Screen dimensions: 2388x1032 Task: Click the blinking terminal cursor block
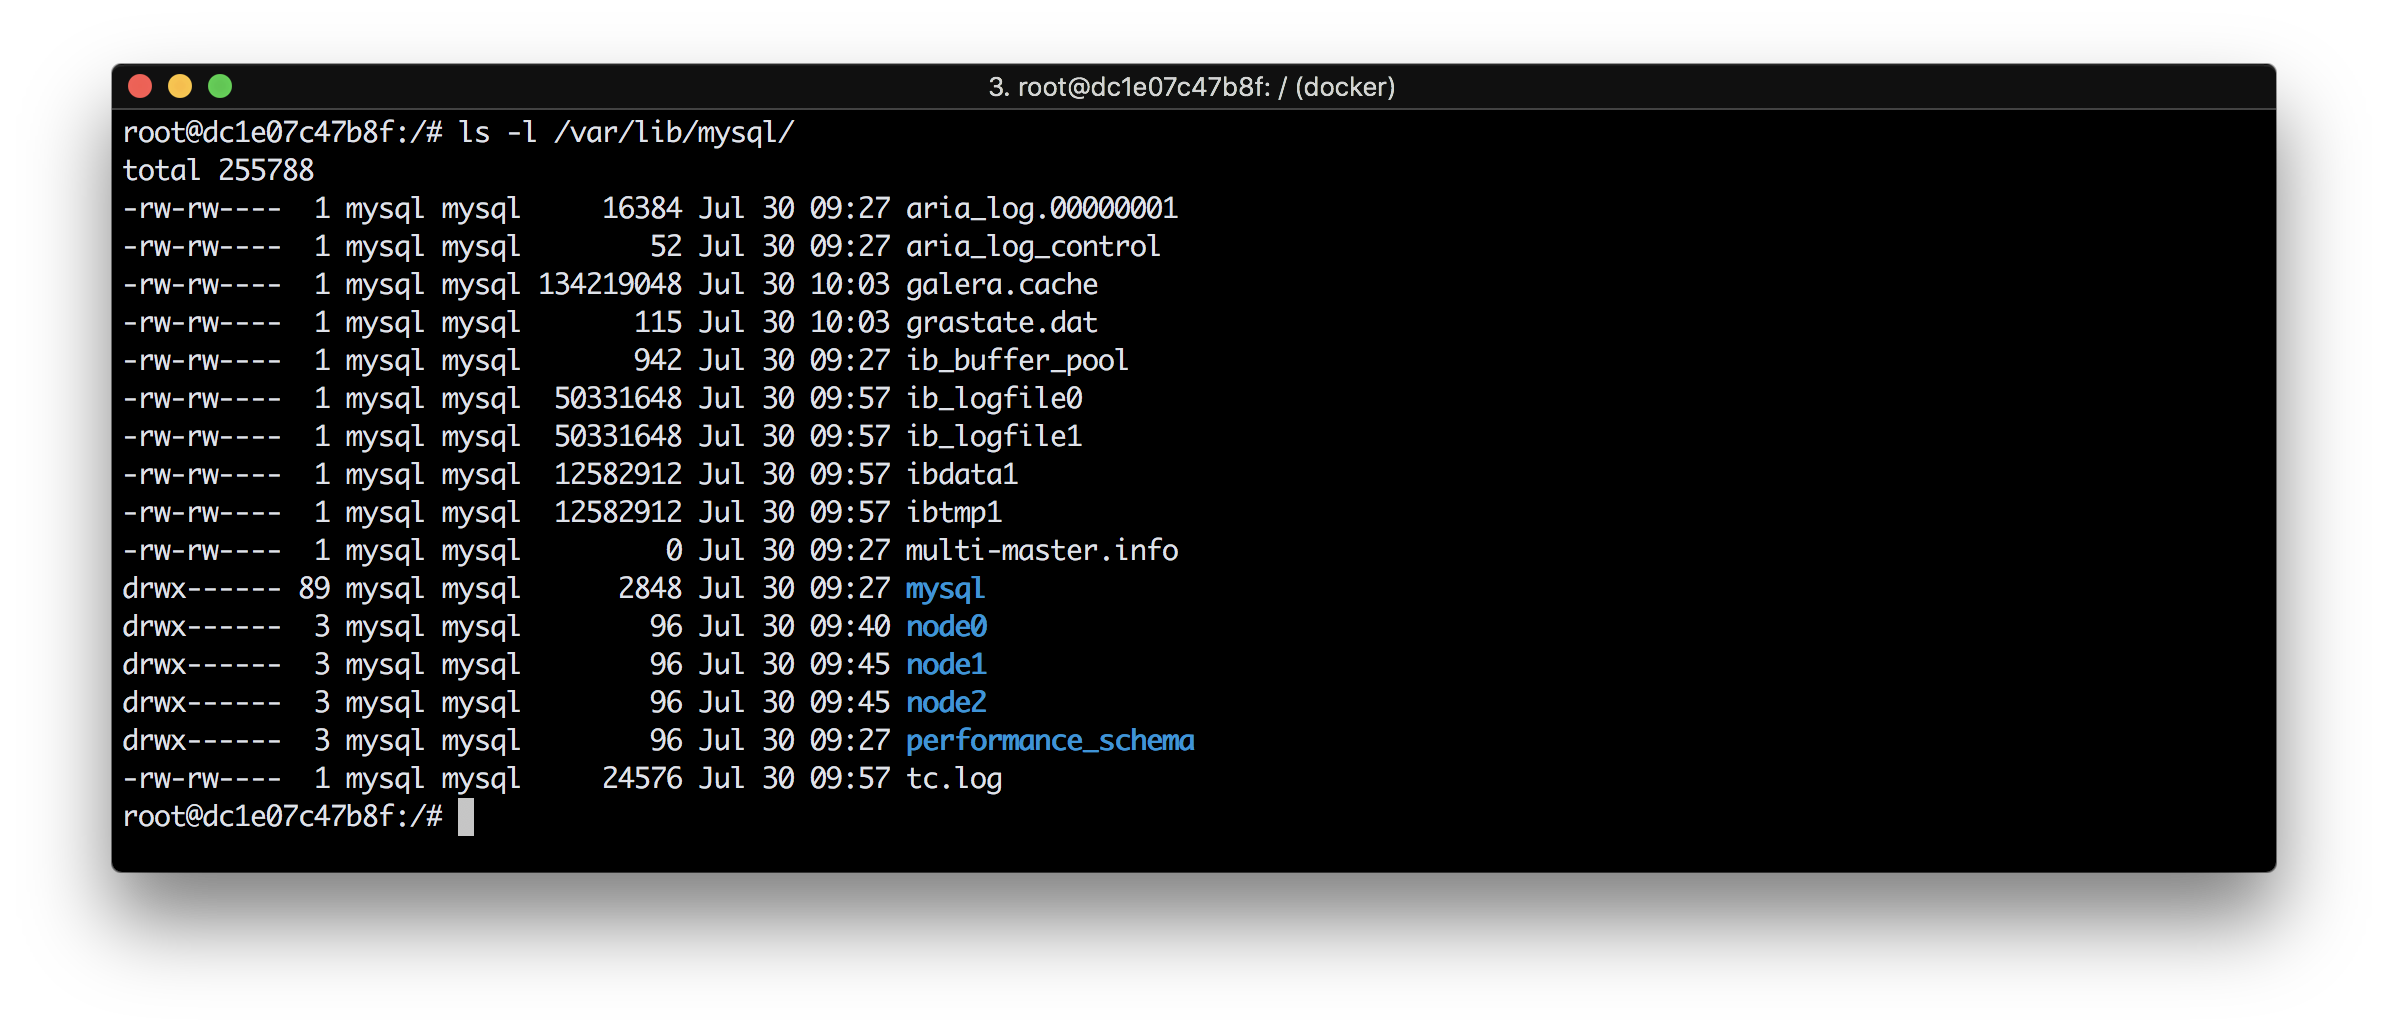tap(466, 816)
